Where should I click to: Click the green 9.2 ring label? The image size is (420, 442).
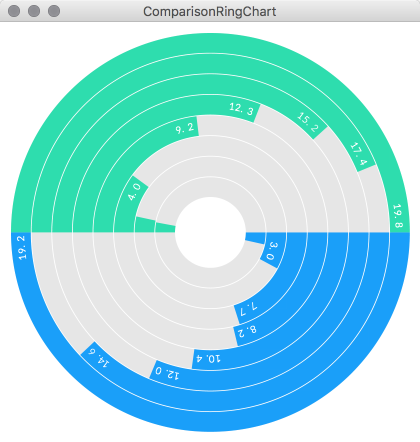tap(185, 129)
